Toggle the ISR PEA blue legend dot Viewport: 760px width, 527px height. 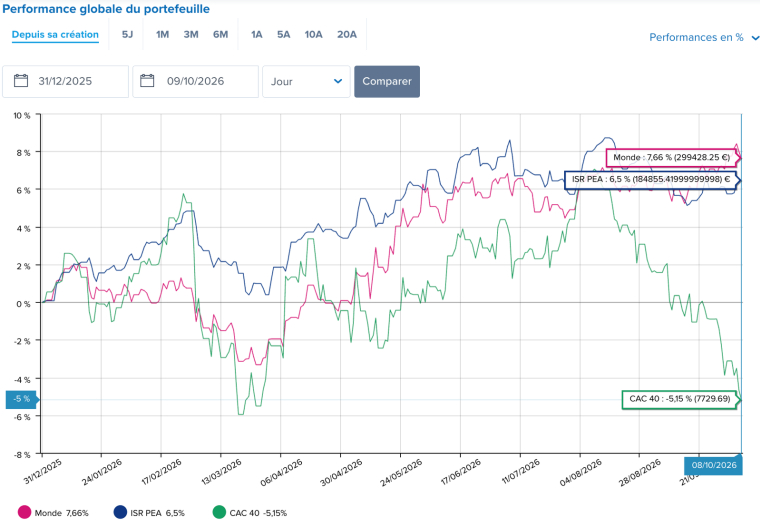click(120, 512)
